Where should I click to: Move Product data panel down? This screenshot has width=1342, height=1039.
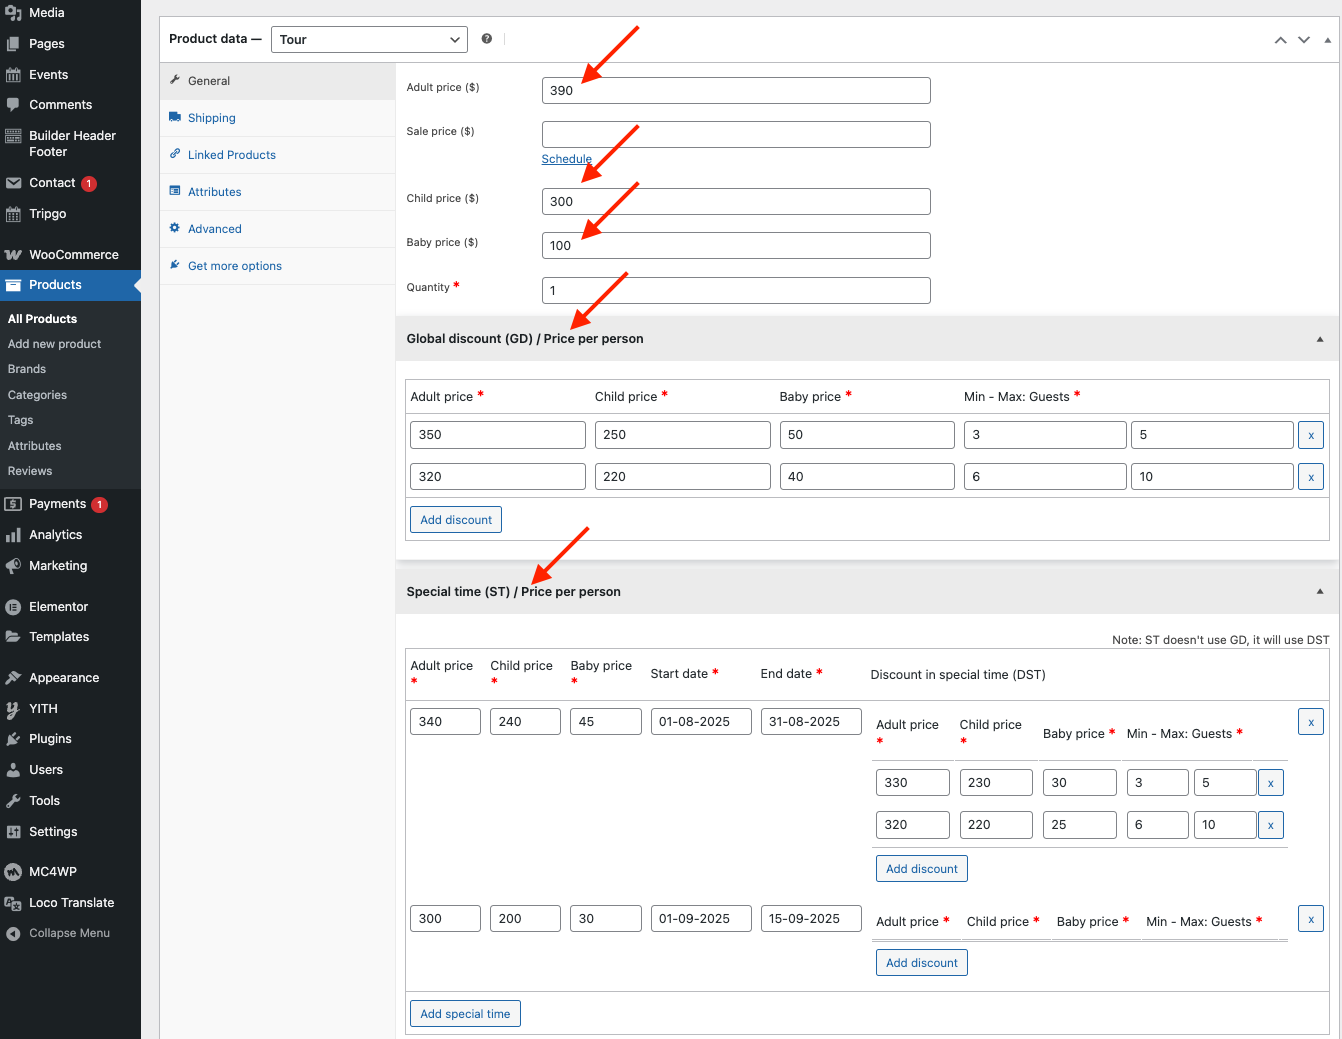(1304, 40)
